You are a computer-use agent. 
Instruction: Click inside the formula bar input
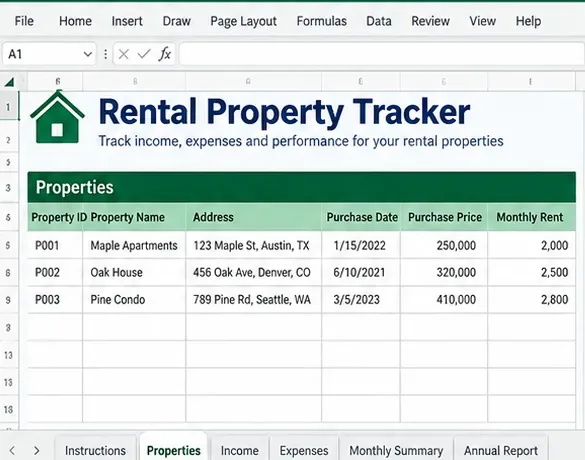tap(382, 54)
